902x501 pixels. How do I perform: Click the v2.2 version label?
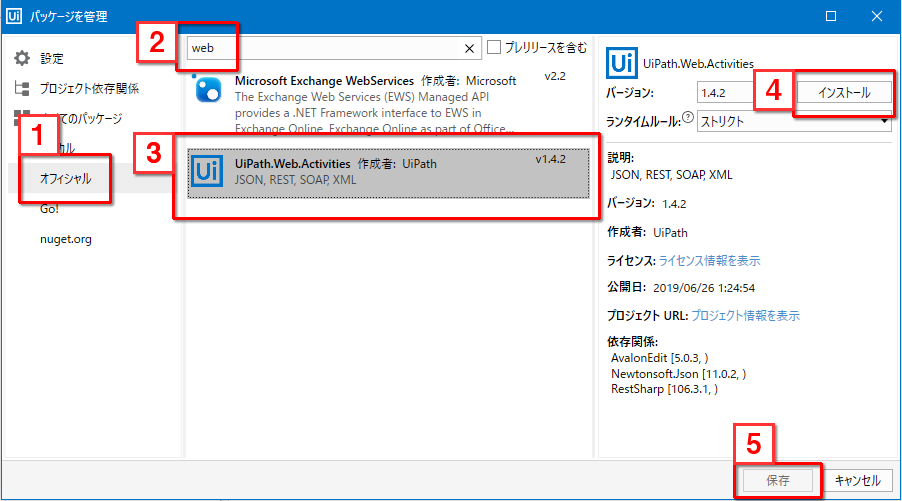(x=555, y=76)
